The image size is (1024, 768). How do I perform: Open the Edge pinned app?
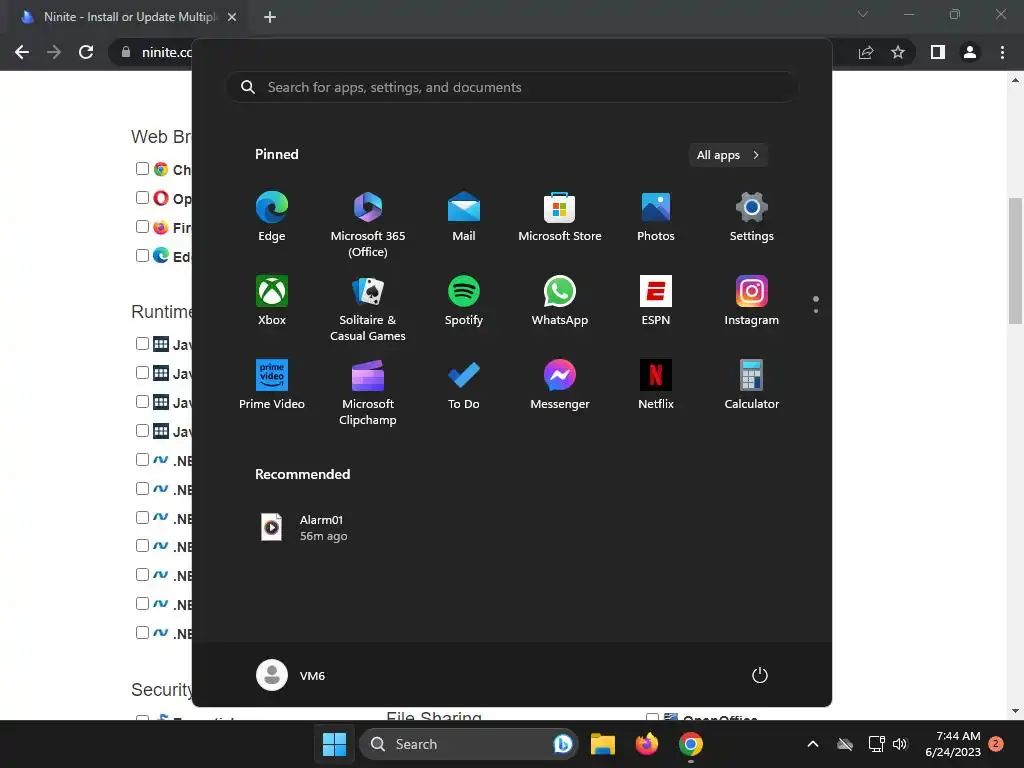tap(272, 217)
